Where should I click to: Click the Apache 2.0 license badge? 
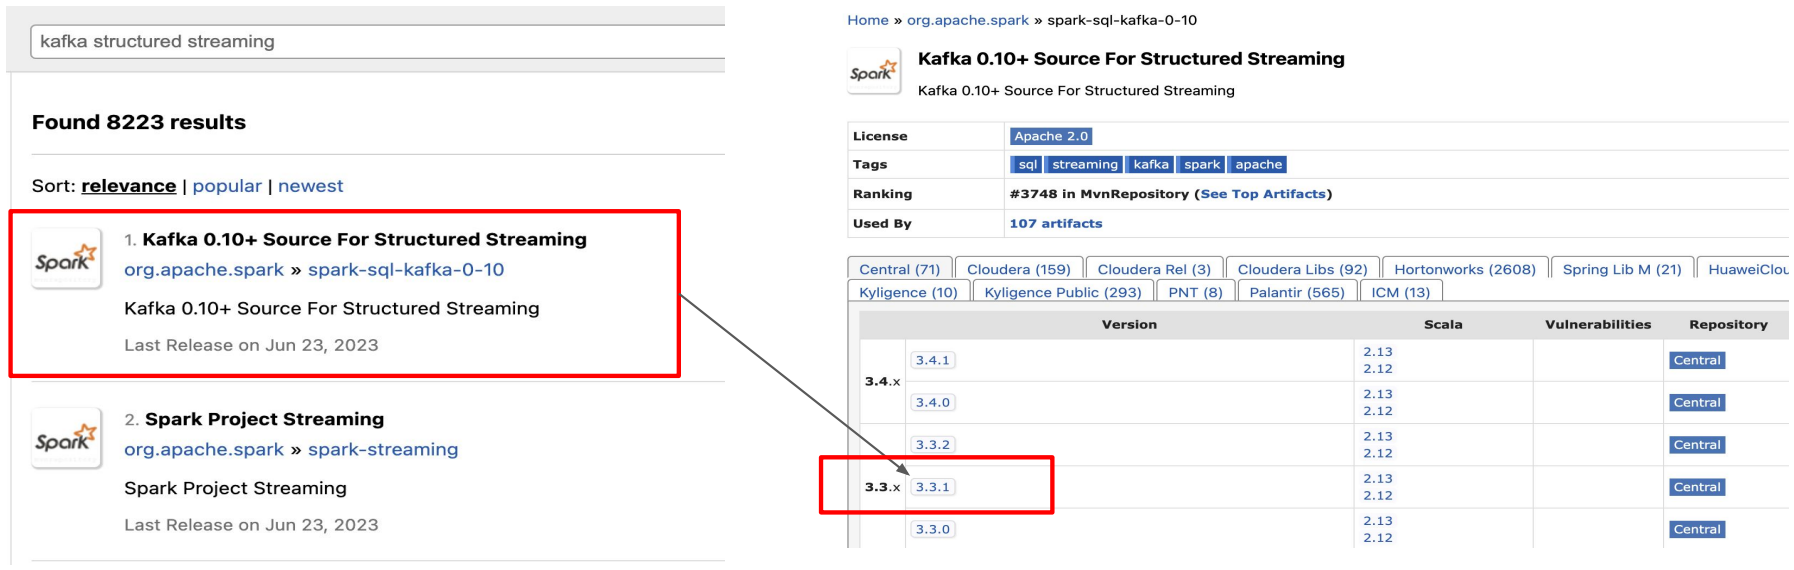[1051, 136]
